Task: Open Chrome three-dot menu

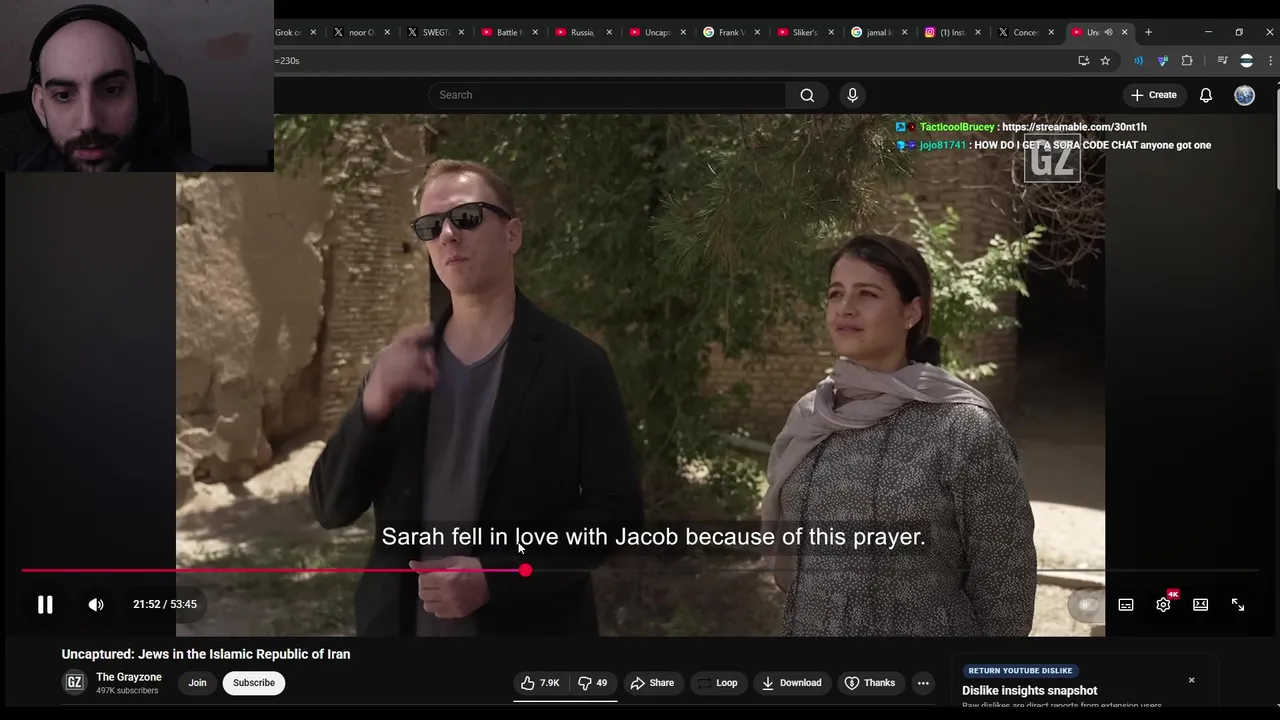Action: pyautogui.click(x=1270, y=61)
